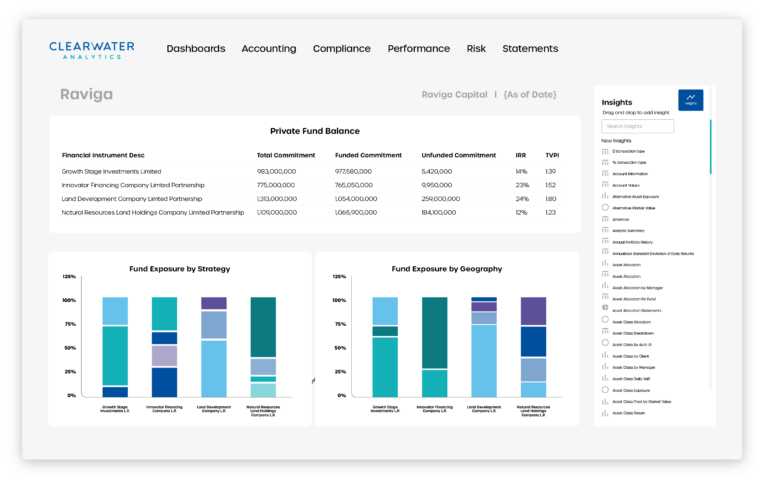Click the Analytic Summary table icon
The height and width of the screenshot is (480, 768).
605,230
